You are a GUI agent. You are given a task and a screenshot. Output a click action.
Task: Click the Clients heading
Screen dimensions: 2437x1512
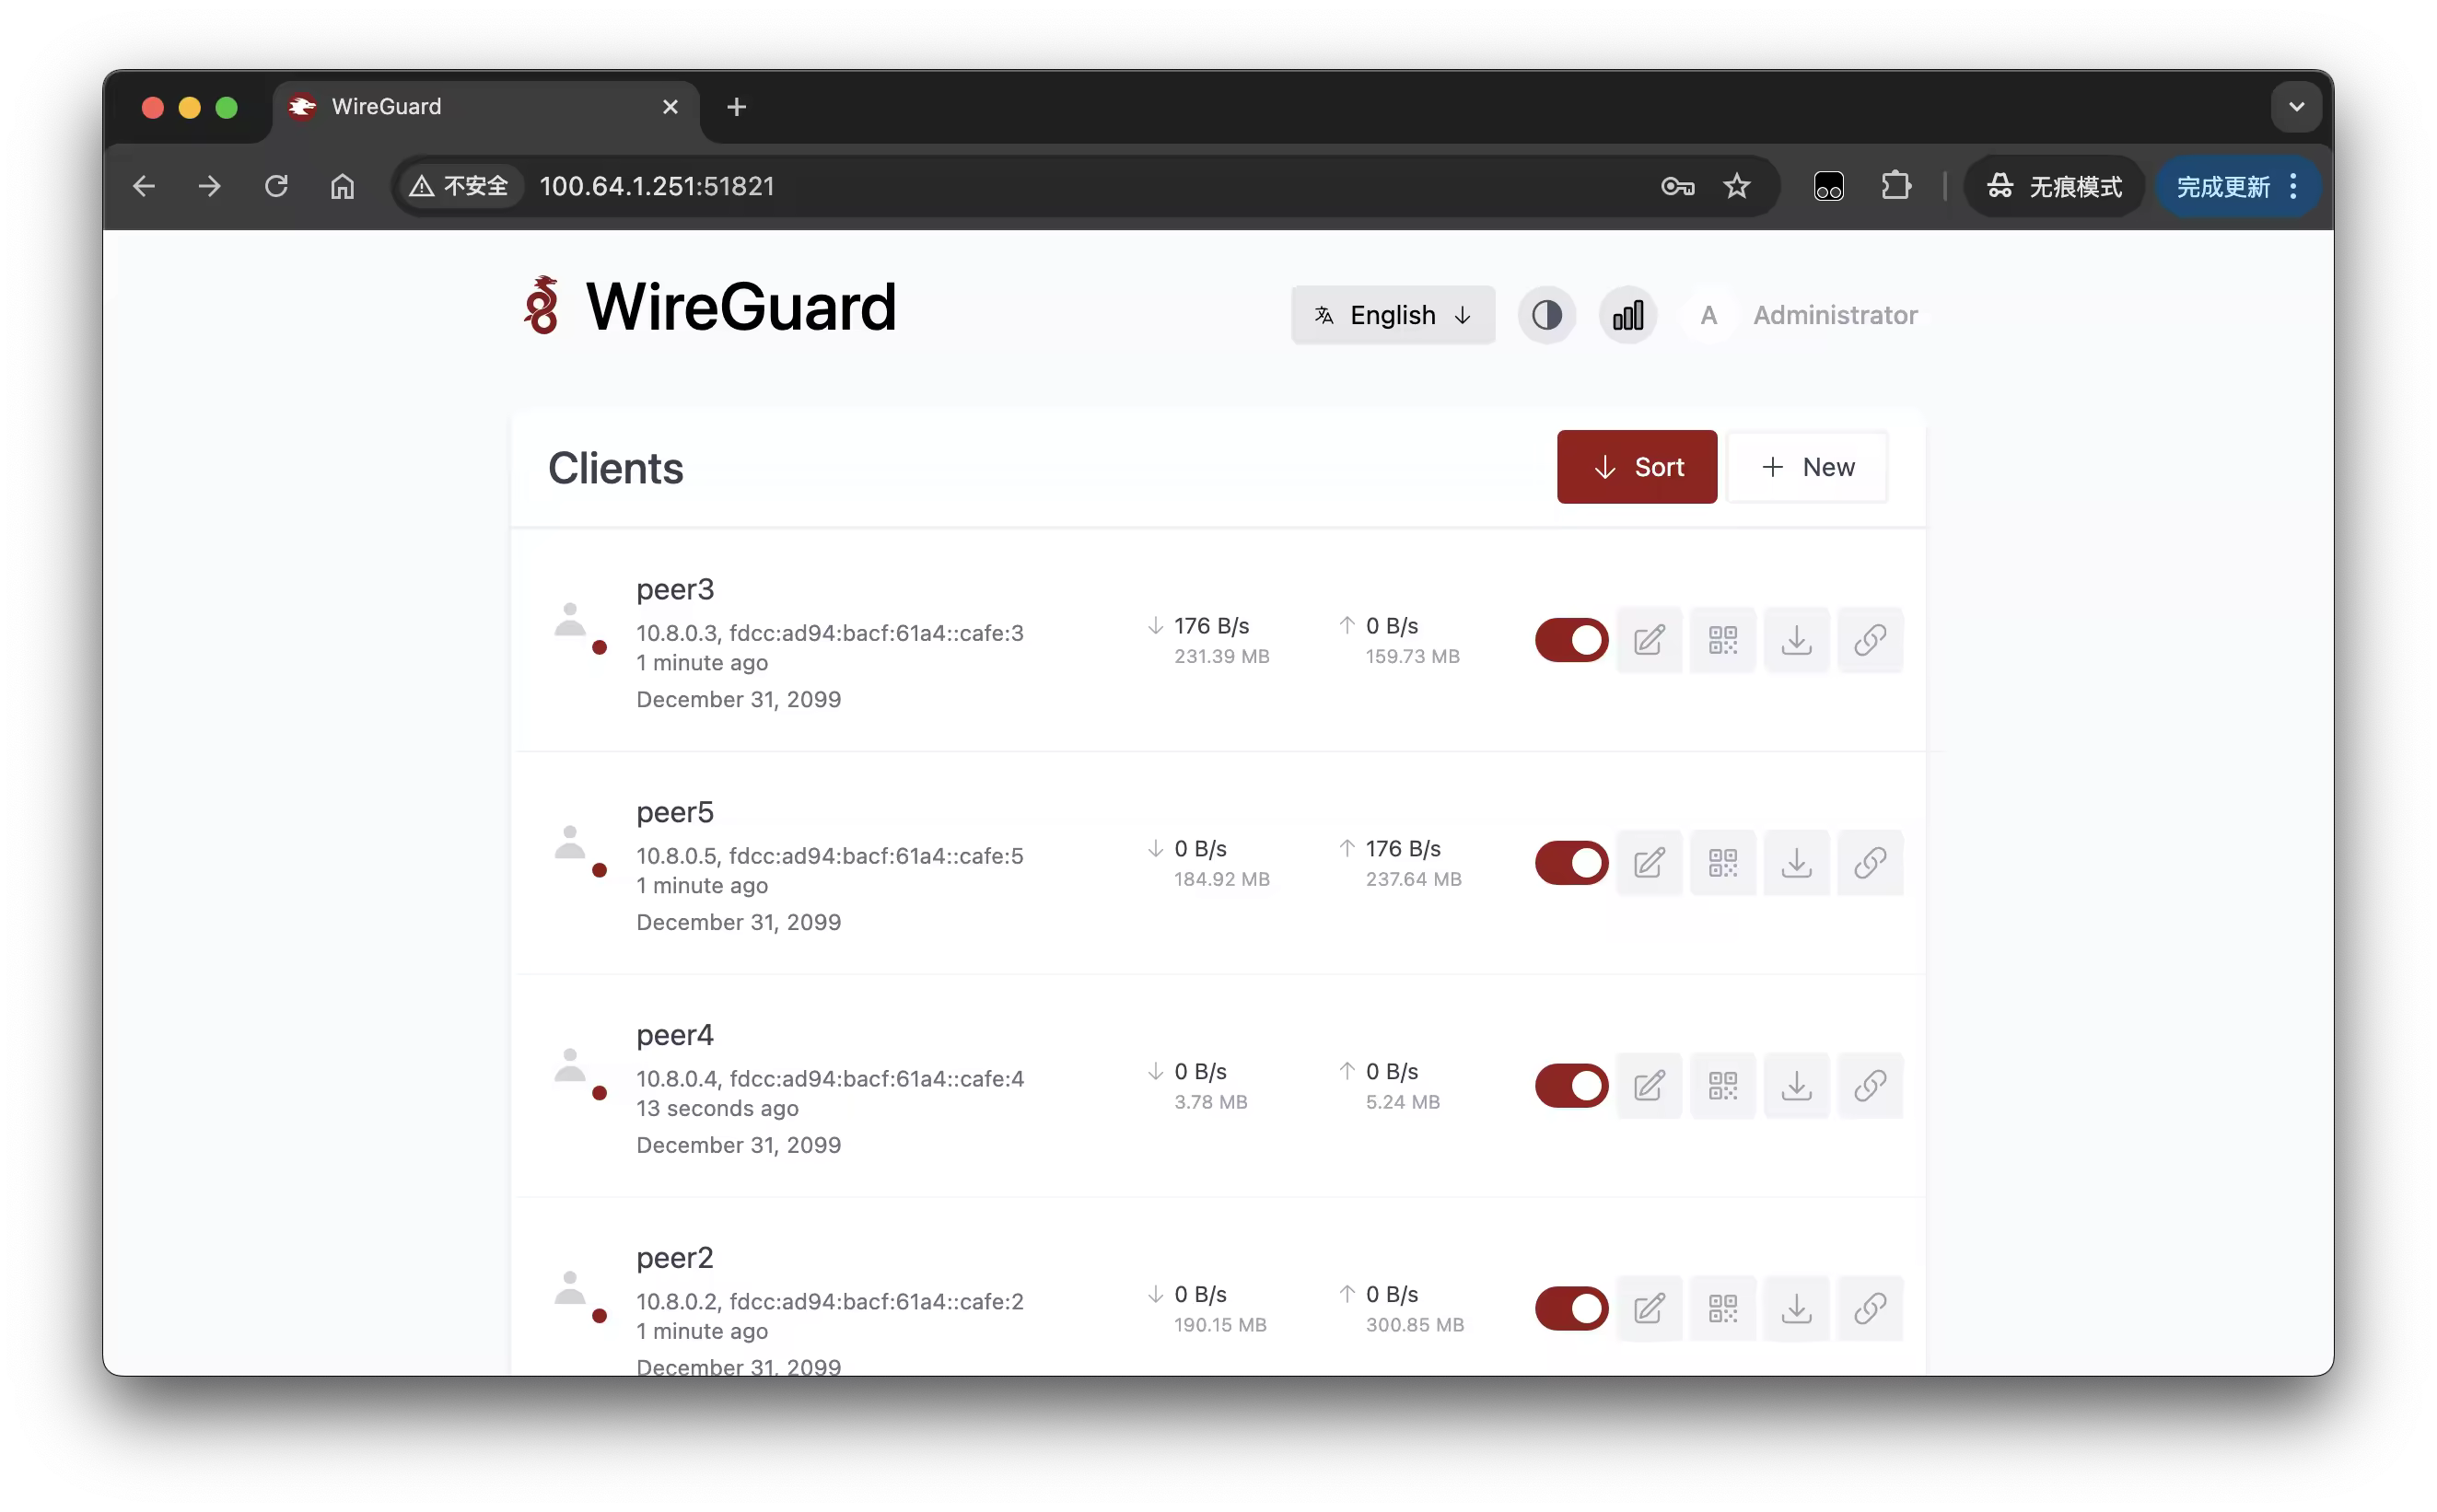tap(615, 469)
